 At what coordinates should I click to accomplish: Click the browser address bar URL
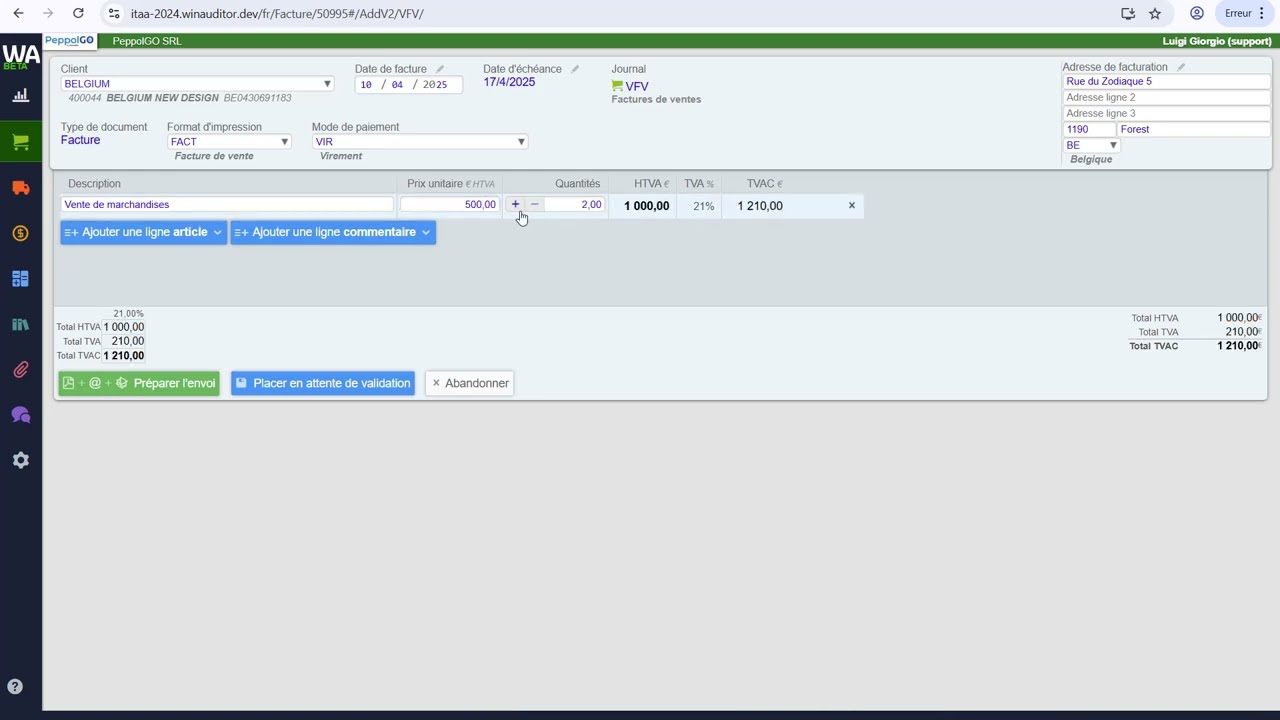coord(277,14)
